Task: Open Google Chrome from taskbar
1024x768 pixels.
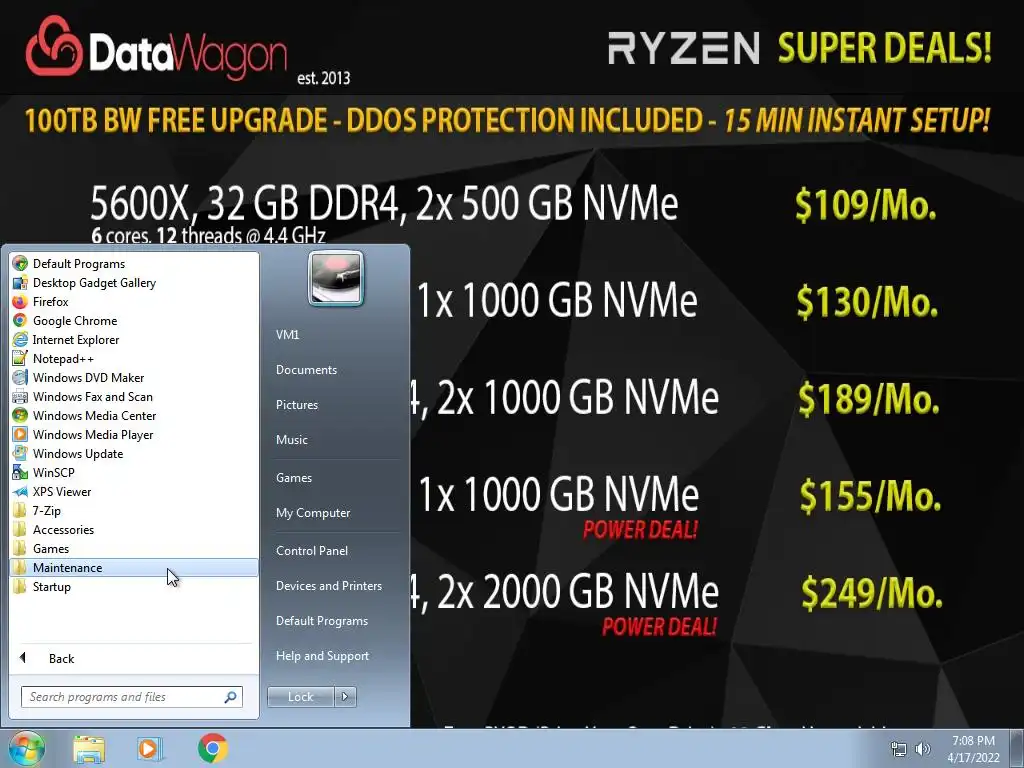Action: click(x=213, y=748)
